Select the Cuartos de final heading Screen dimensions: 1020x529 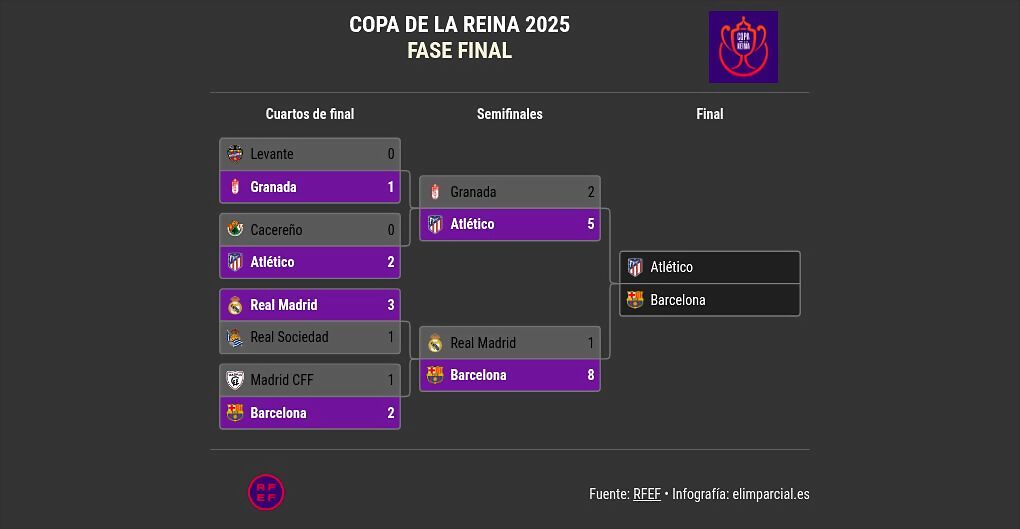click(x=310, y=114)
